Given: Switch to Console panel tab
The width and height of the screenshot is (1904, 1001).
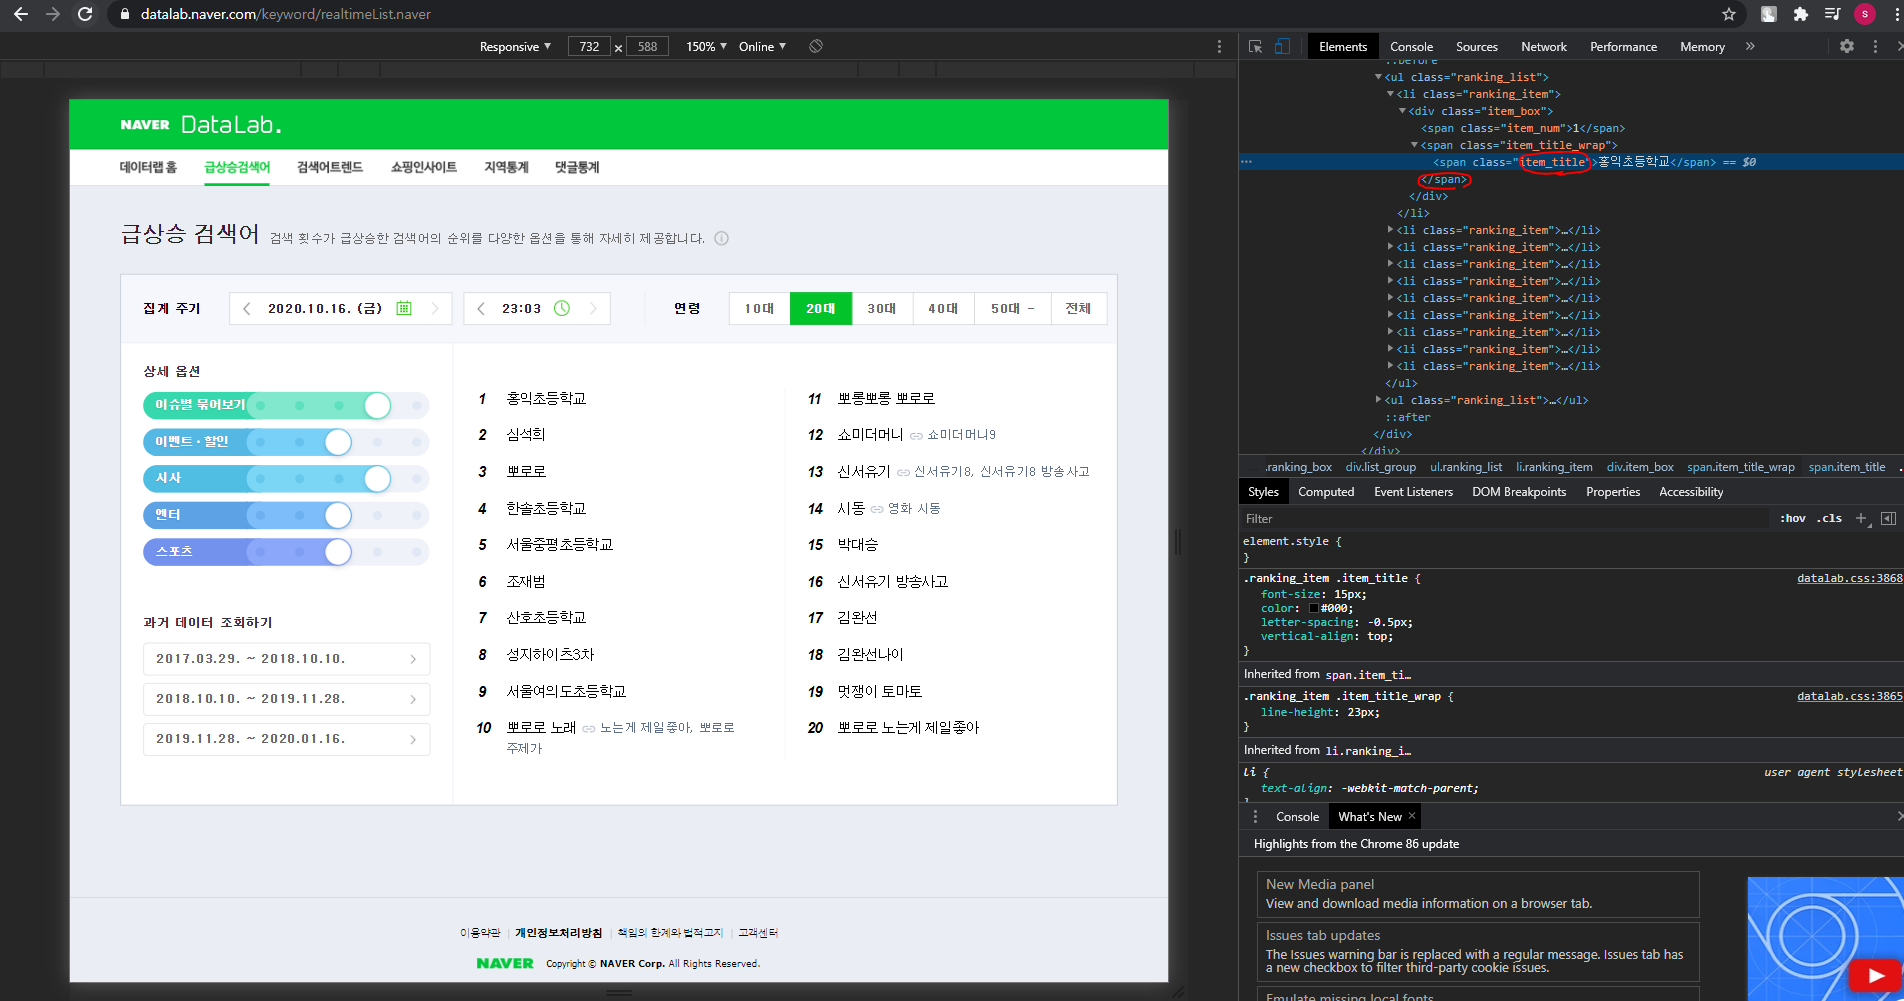Looking at the screenshot, I should coord(1411,46).
